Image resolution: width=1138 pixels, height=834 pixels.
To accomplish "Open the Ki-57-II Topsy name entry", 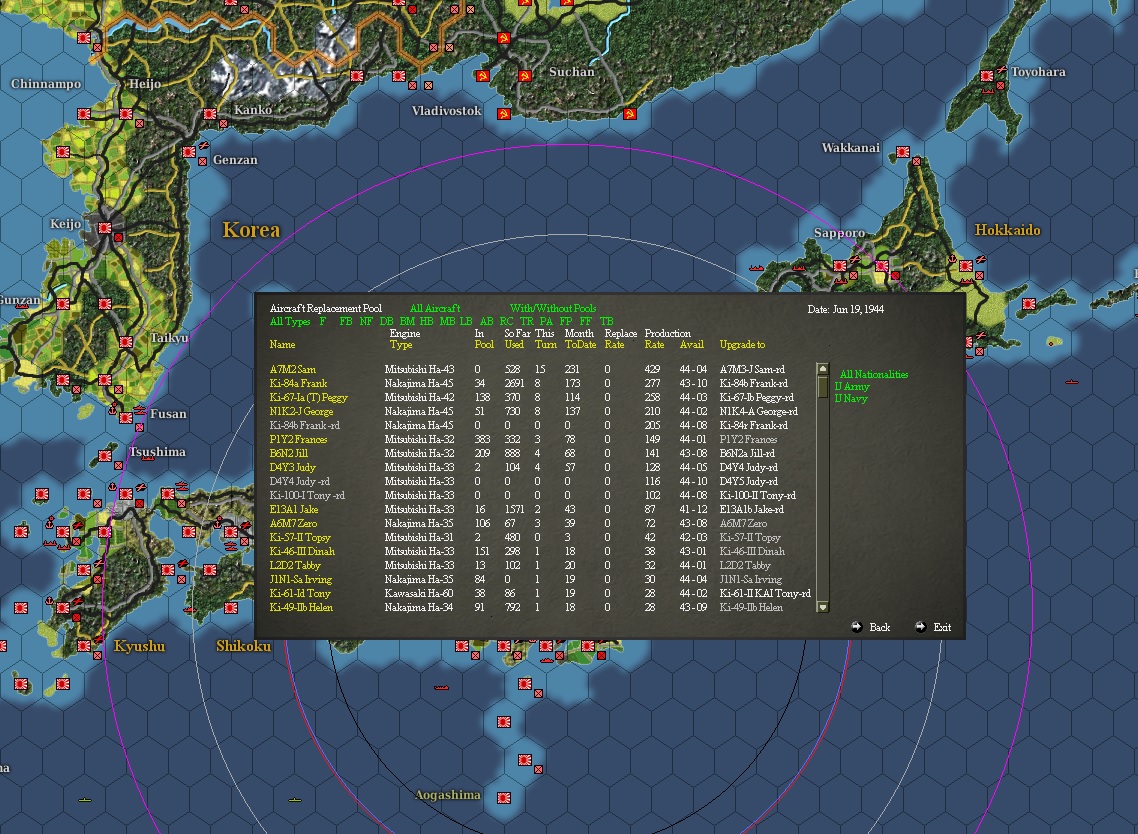I will [300, 537].
